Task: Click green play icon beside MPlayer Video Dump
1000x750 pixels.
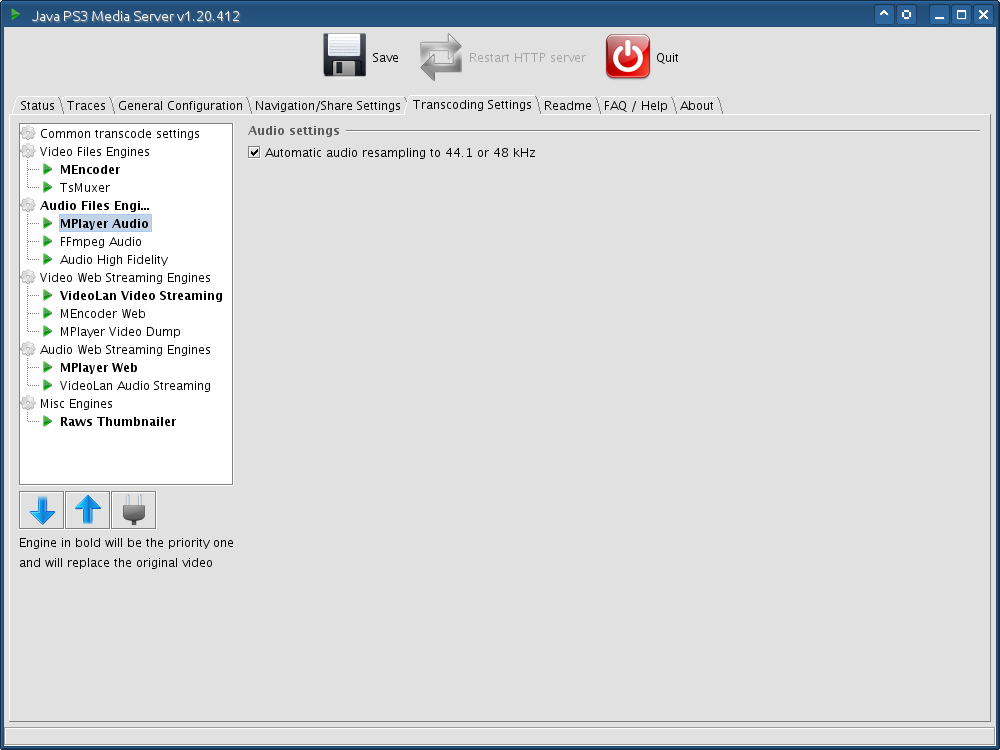Action: point(48,332)
